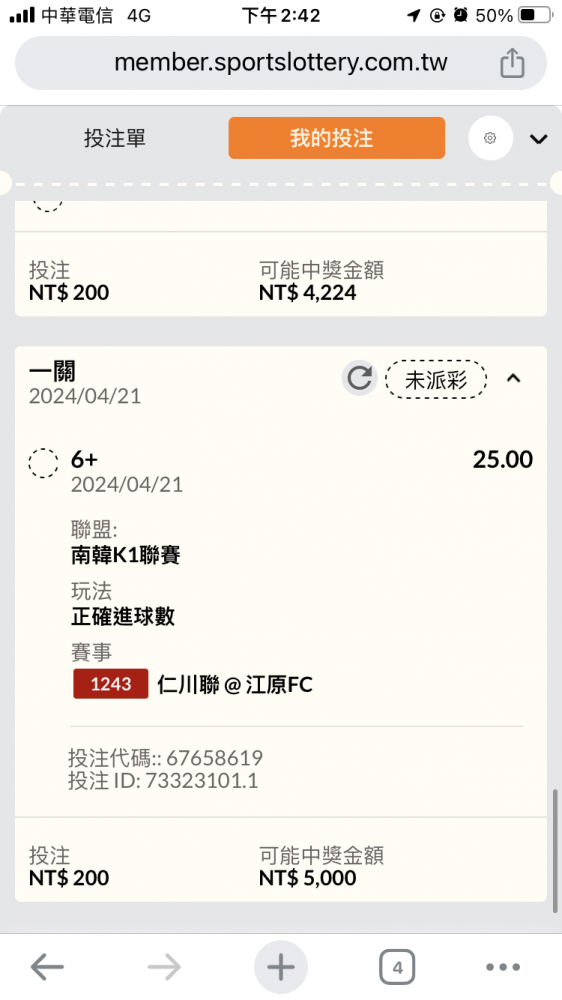Collapse the 一關 bet details chevron
This screenshot has height=1000, width=562.
(x=514, y=378)
